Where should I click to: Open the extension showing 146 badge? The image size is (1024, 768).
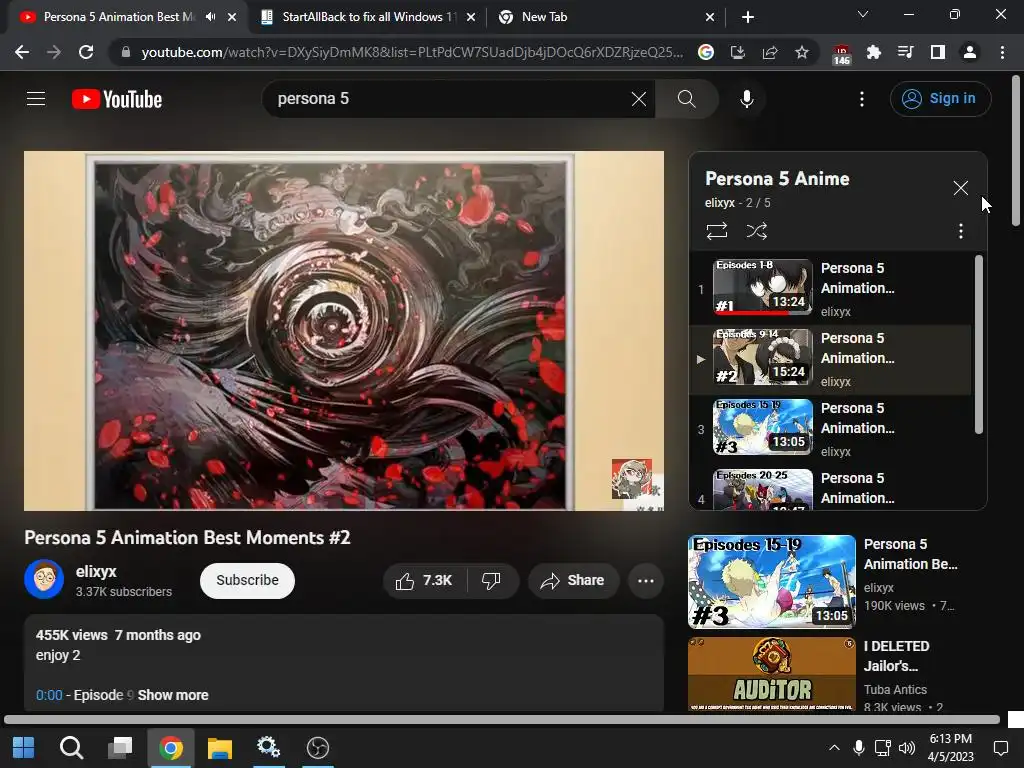[842, 54]
